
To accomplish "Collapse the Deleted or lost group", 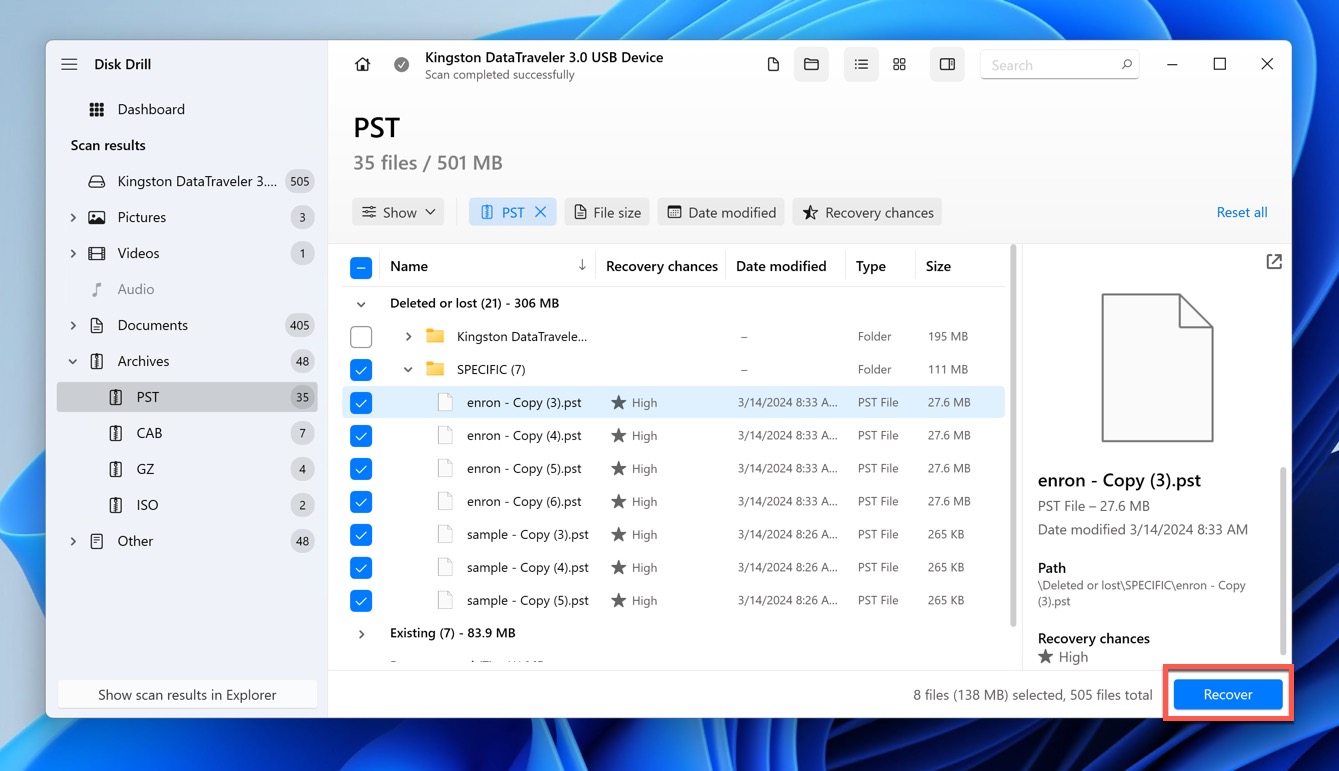I will point(361,303).
